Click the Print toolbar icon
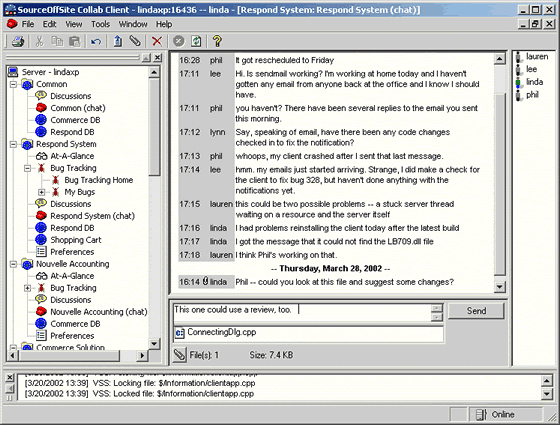 tap(18, 41)
